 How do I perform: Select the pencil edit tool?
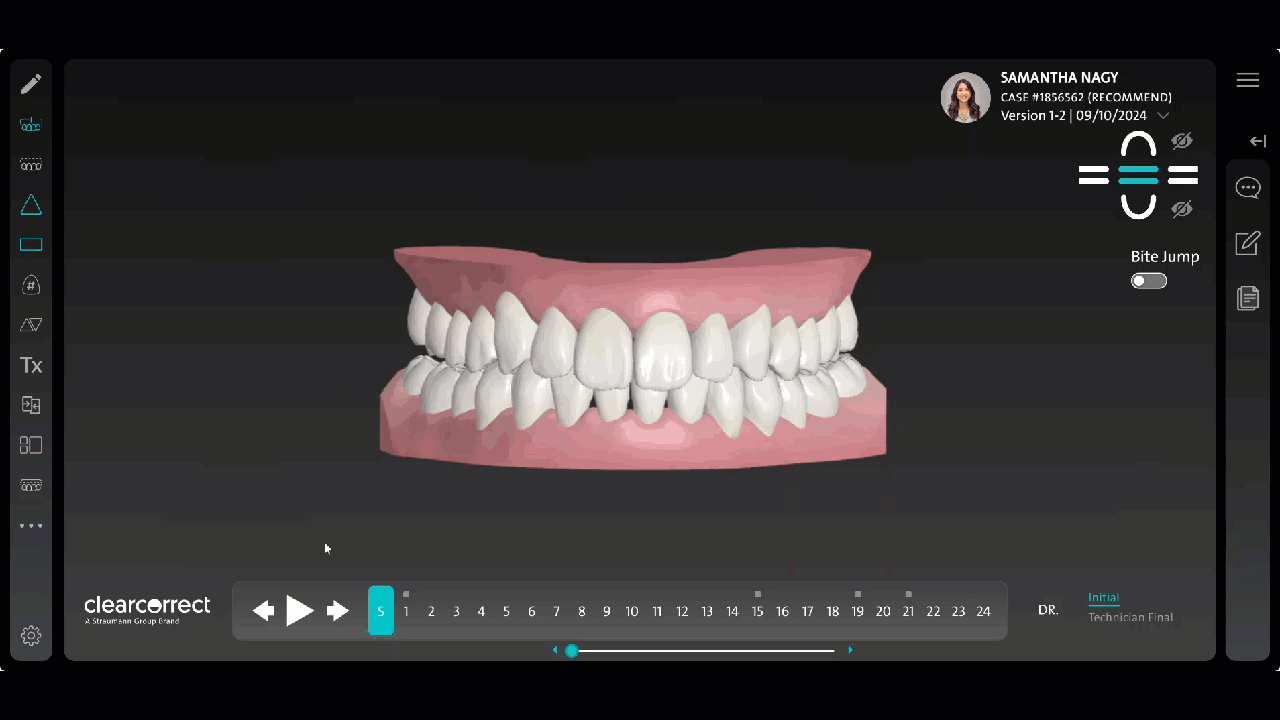(x=31, y=84)
